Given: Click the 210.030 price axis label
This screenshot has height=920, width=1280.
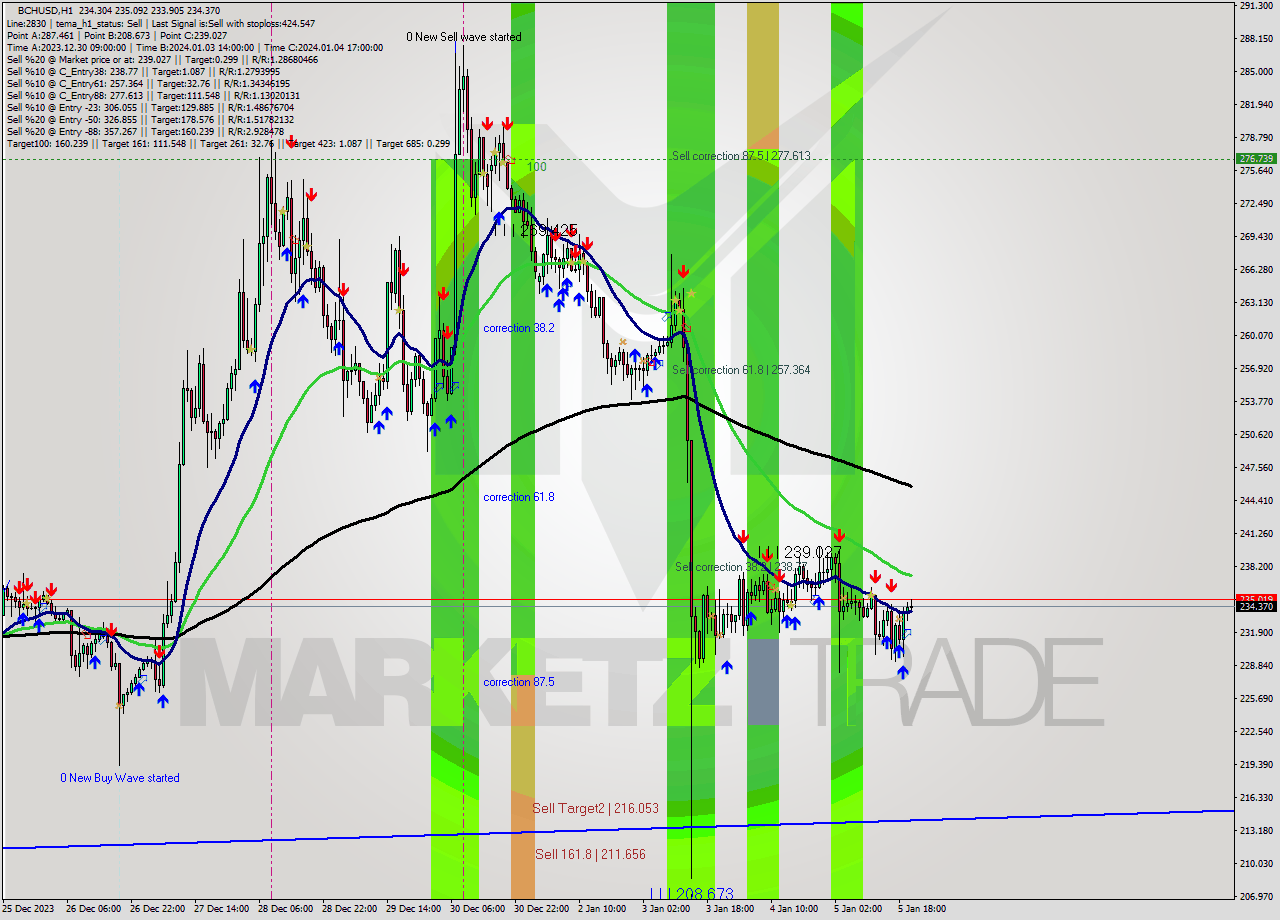Looking at the screenshot, I should pos(1255,863).
